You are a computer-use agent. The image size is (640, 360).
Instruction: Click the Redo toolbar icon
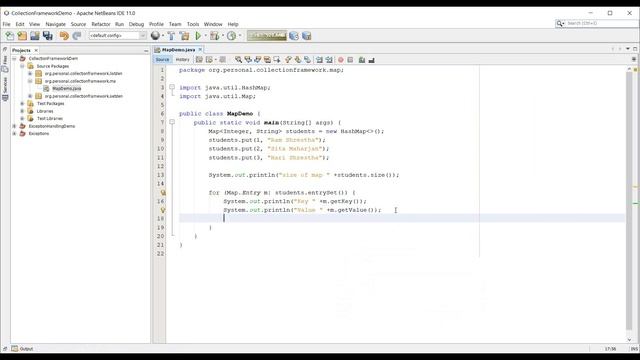[77, 36]
